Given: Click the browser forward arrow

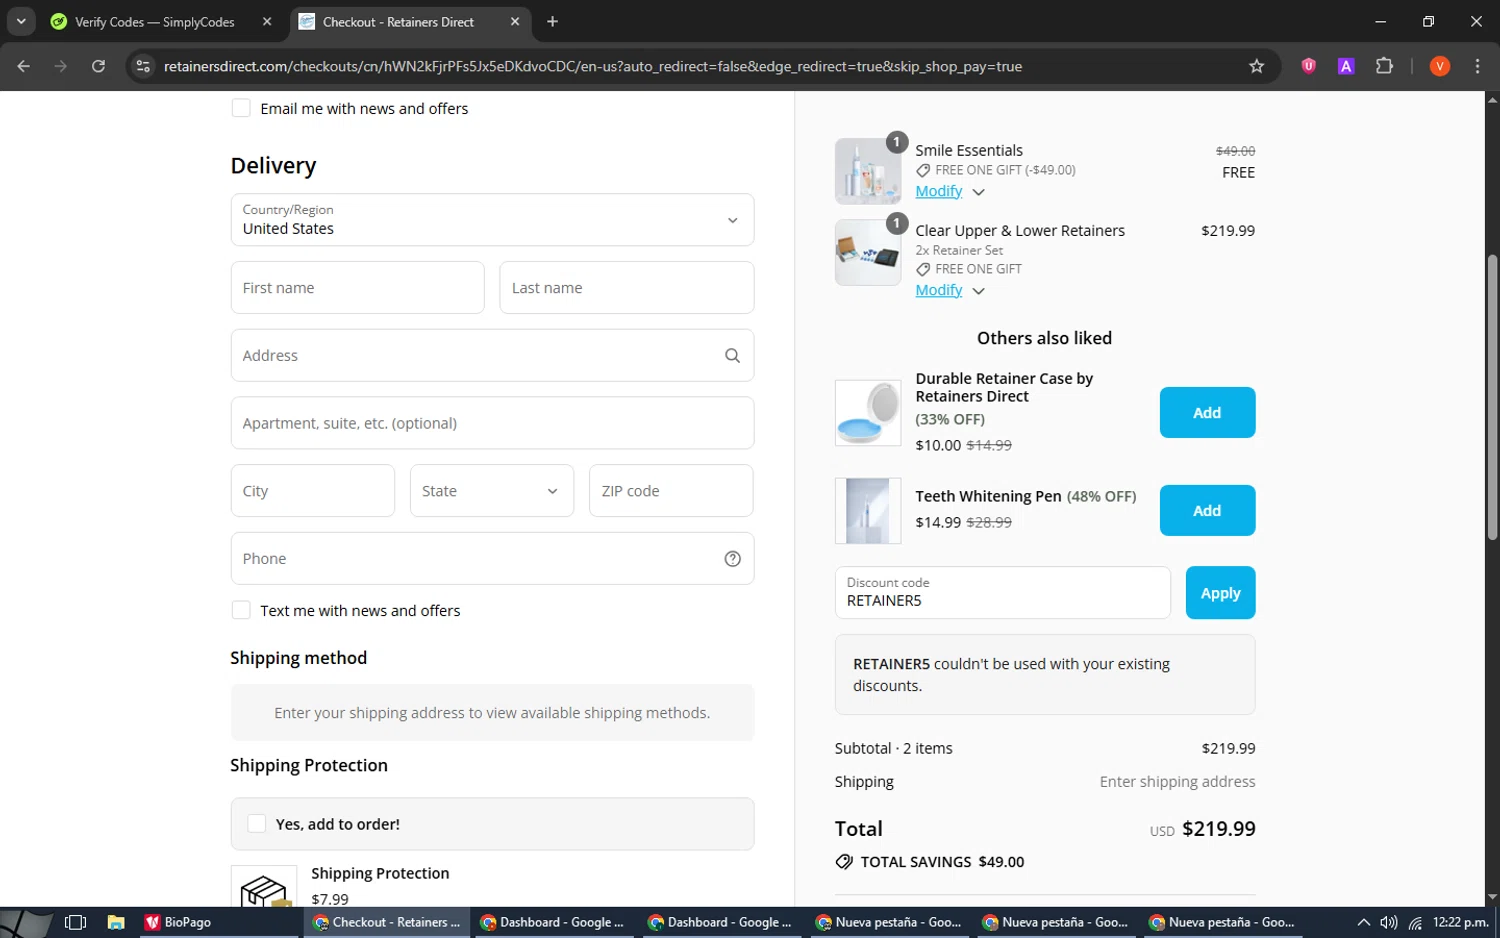Looking at the screenshot, I should click(x=61, y=66).
